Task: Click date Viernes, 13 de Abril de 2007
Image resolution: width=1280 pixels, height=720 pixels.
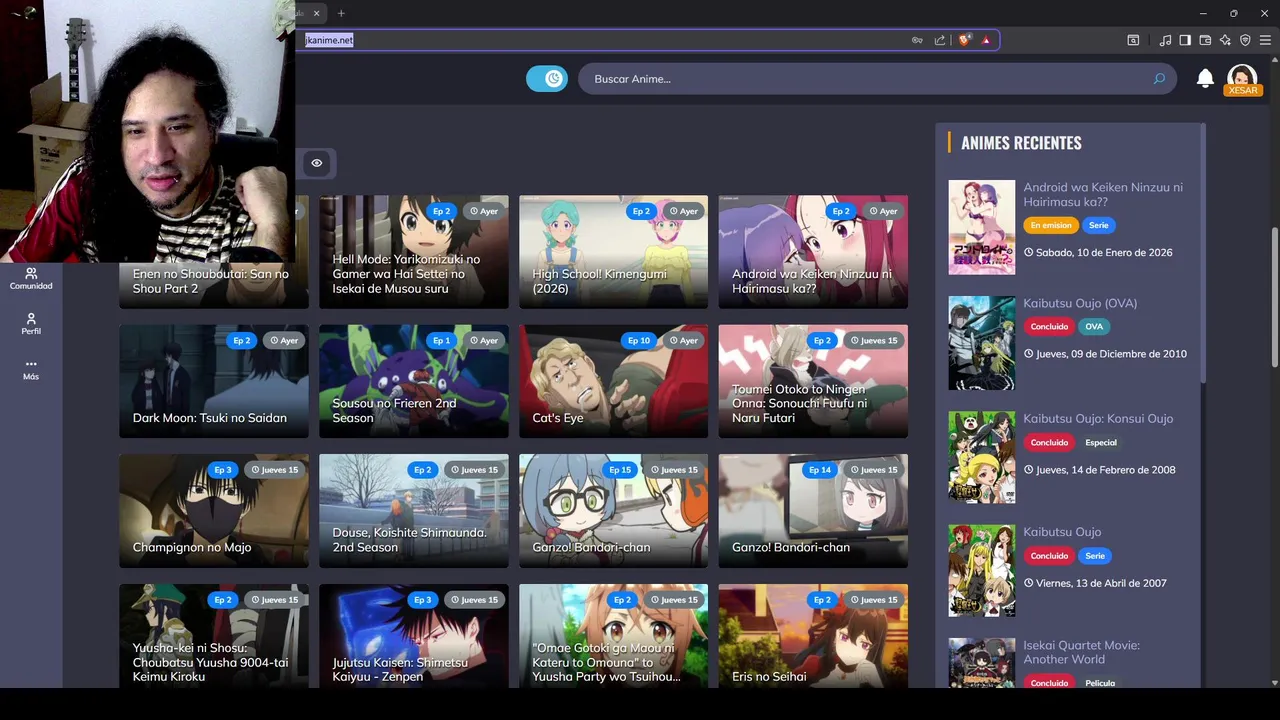Action: tap(1095, 583)
